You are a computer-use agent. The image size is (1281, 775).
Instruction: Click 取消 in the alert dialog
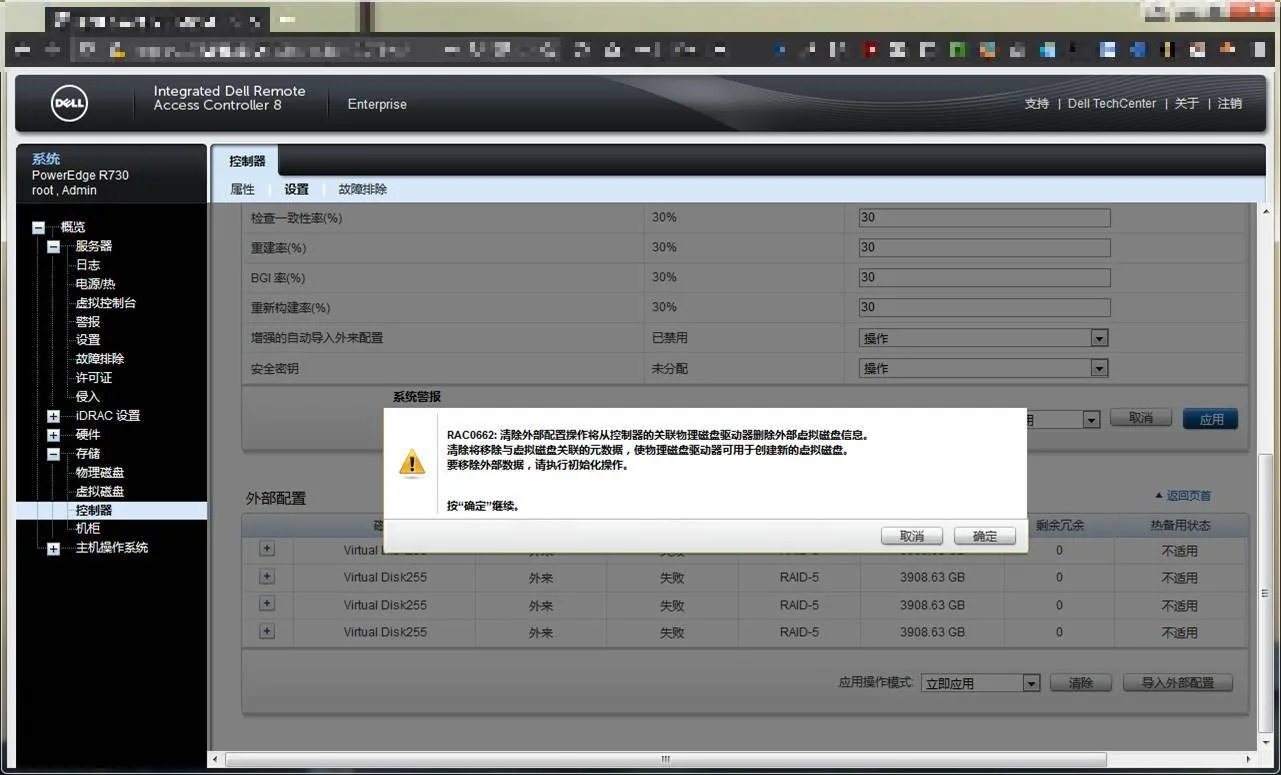point(912,536)
